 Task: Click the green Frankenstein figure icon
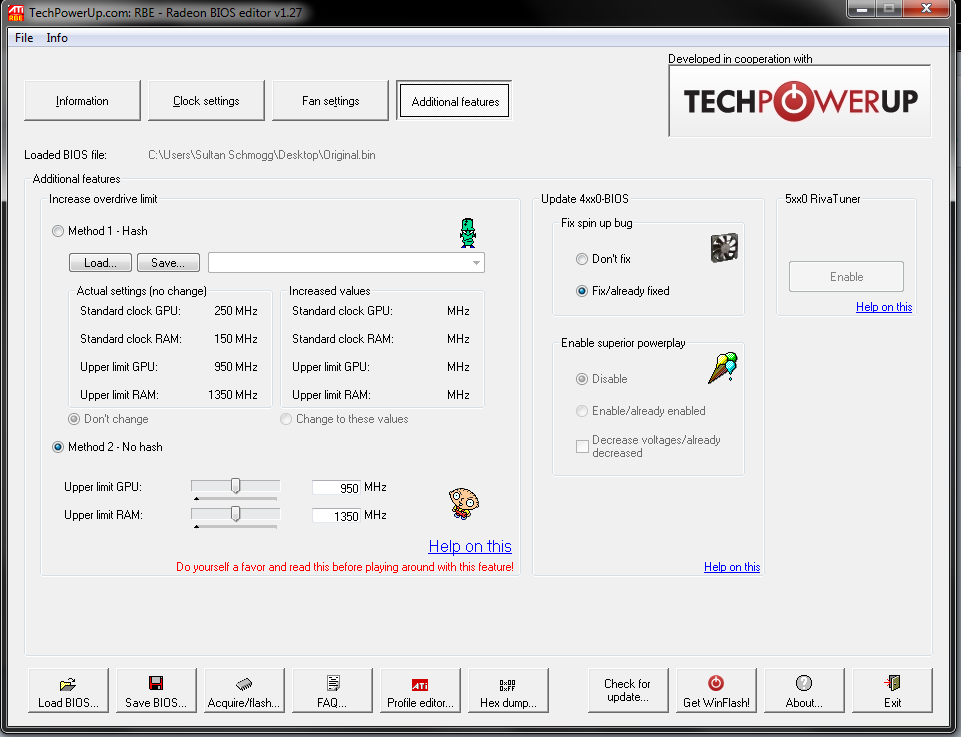[468, 233]
